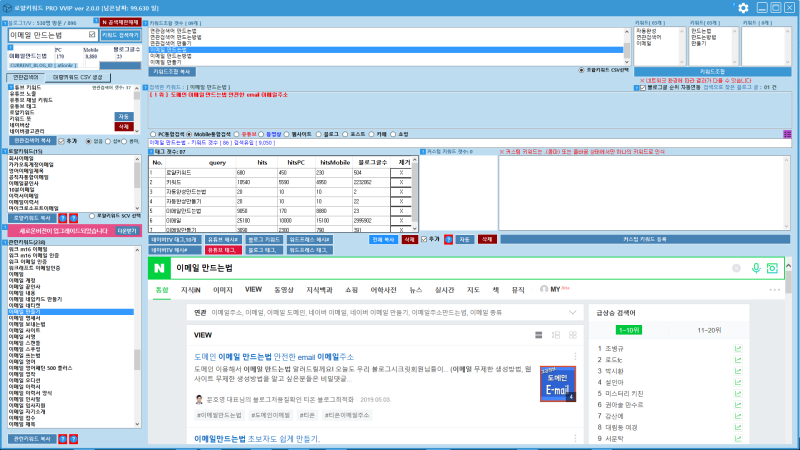
Task: Open the trend chart icon for 미스터리 키친
Action: click(738, 393)
